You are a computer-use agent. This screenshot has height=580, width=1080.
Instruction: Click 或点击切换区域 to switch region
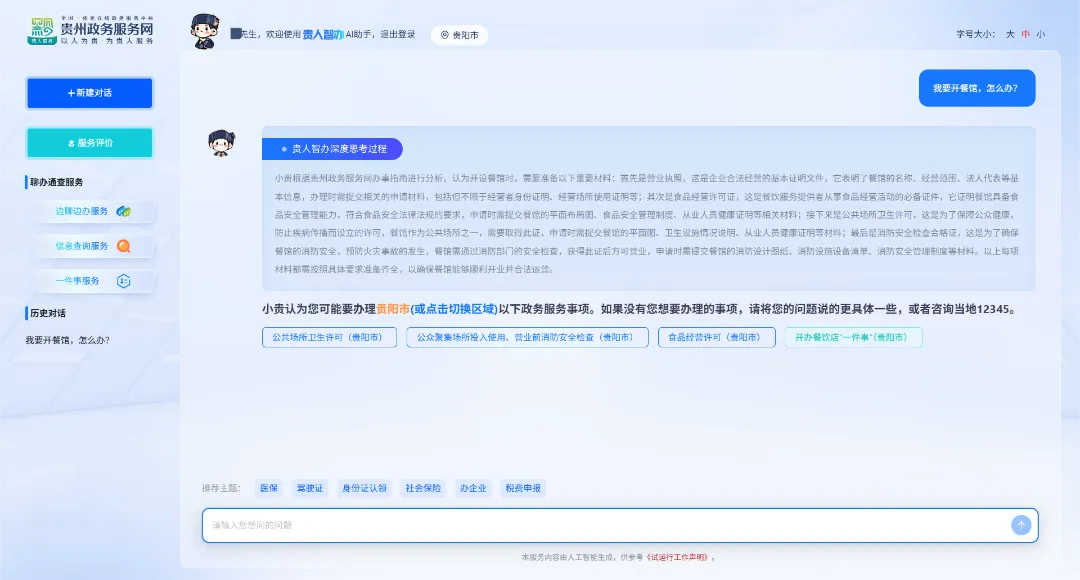454,309
